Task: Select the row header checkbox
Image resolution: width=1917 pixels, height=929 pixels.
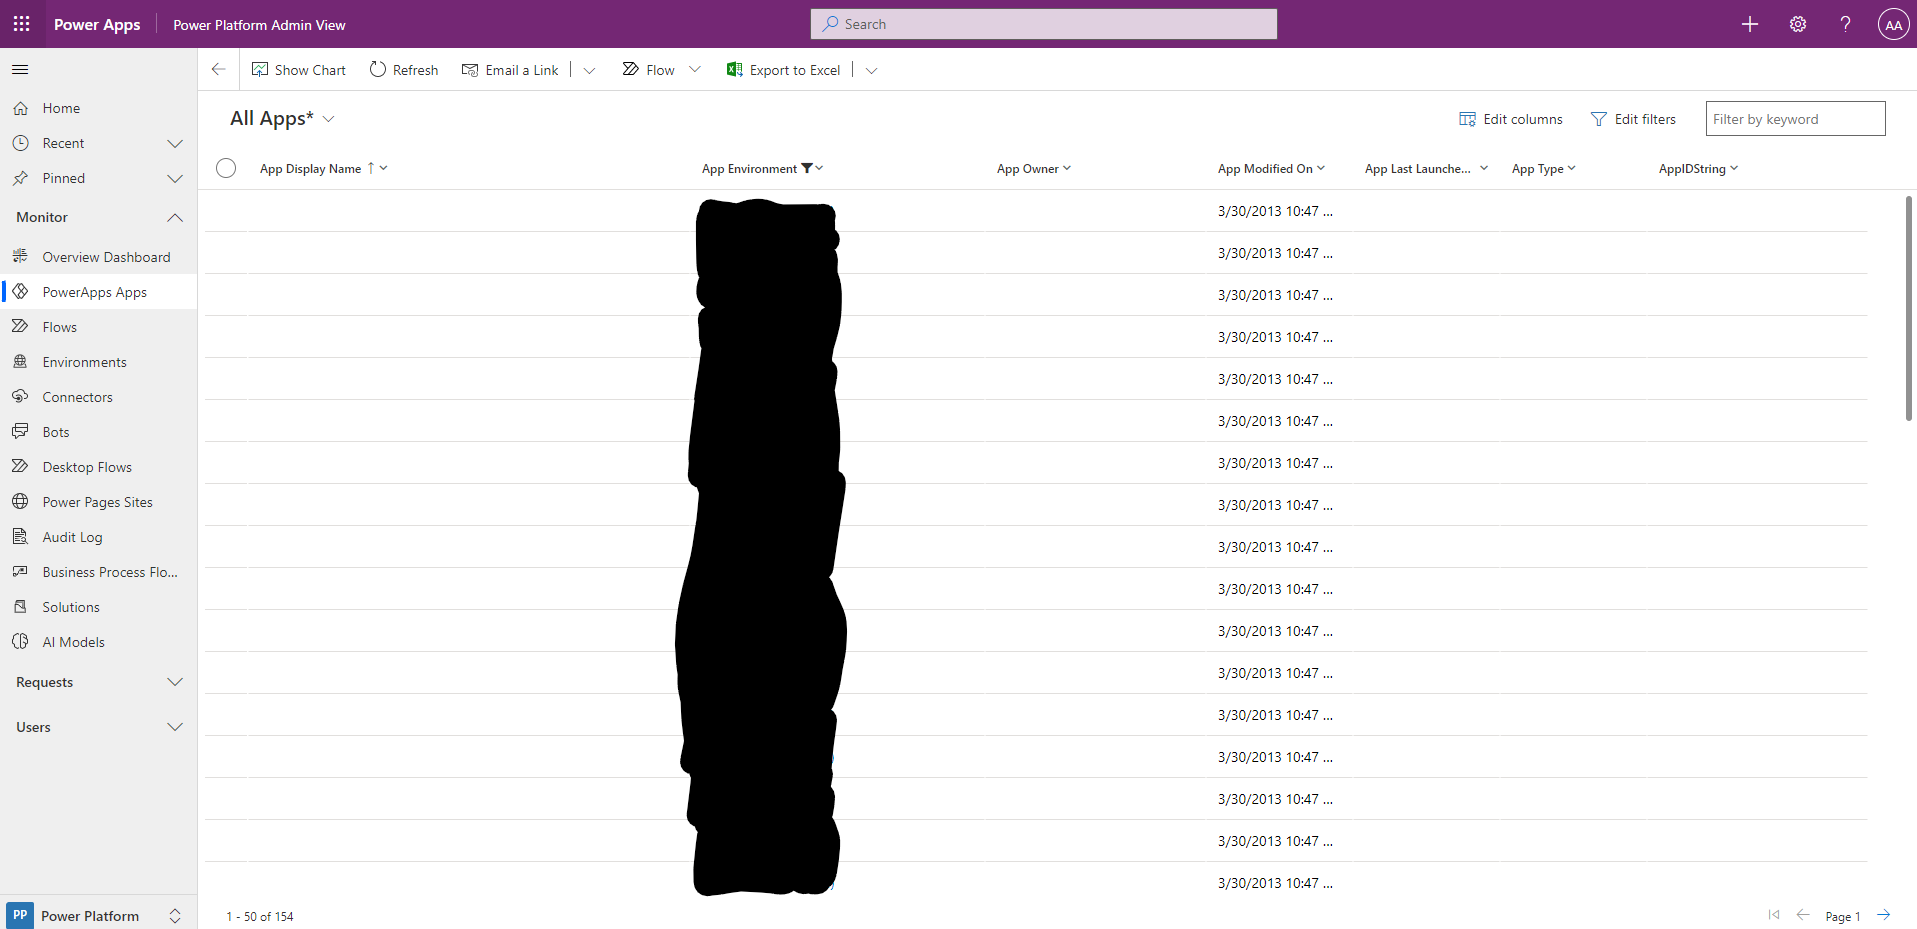Action: click(x=225, y=168)
